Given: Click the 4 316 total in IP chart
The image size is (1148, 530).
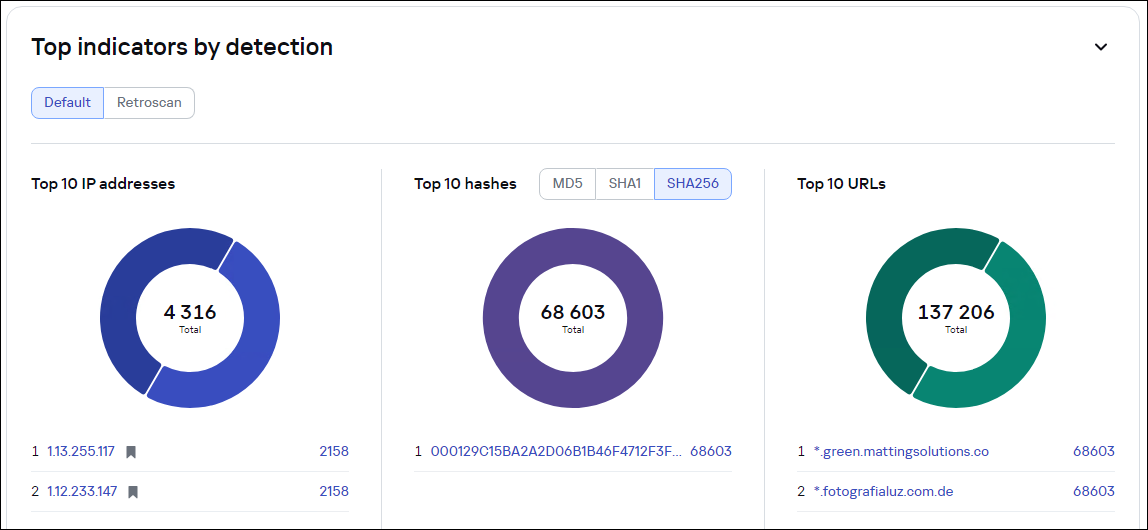Looking at the screenshot, I should point(190,313).
